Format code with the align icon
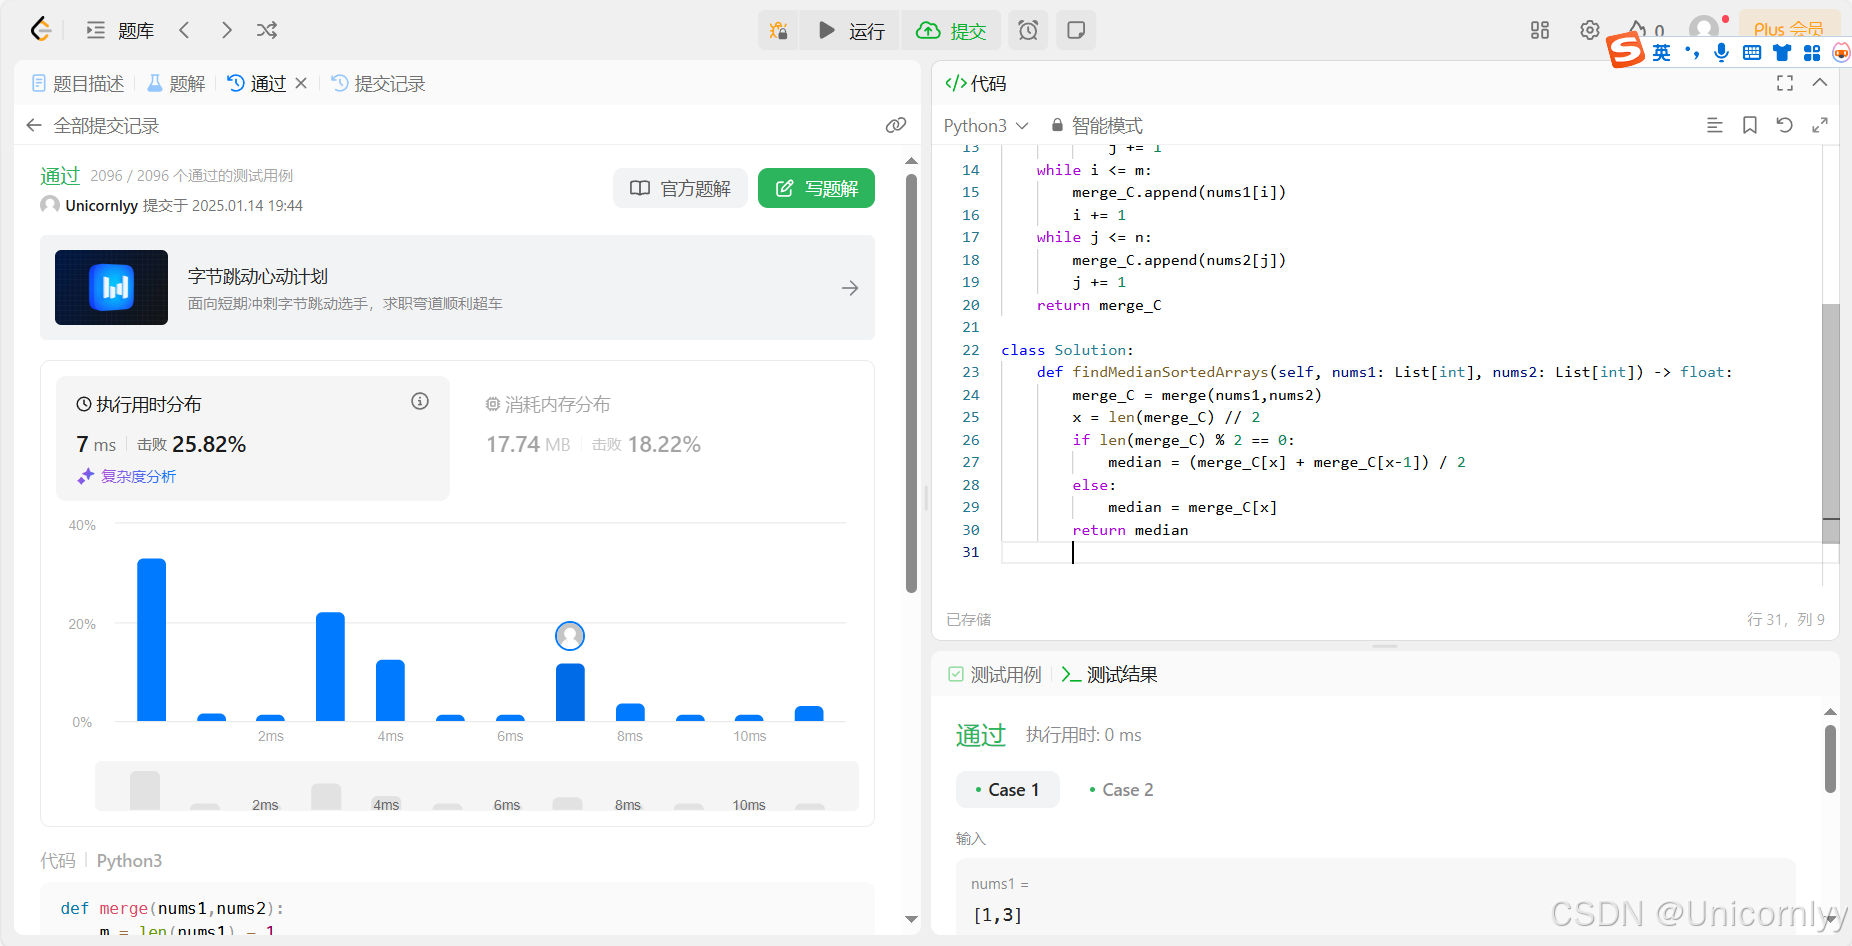1852x946 pixels. (1714, 125)
